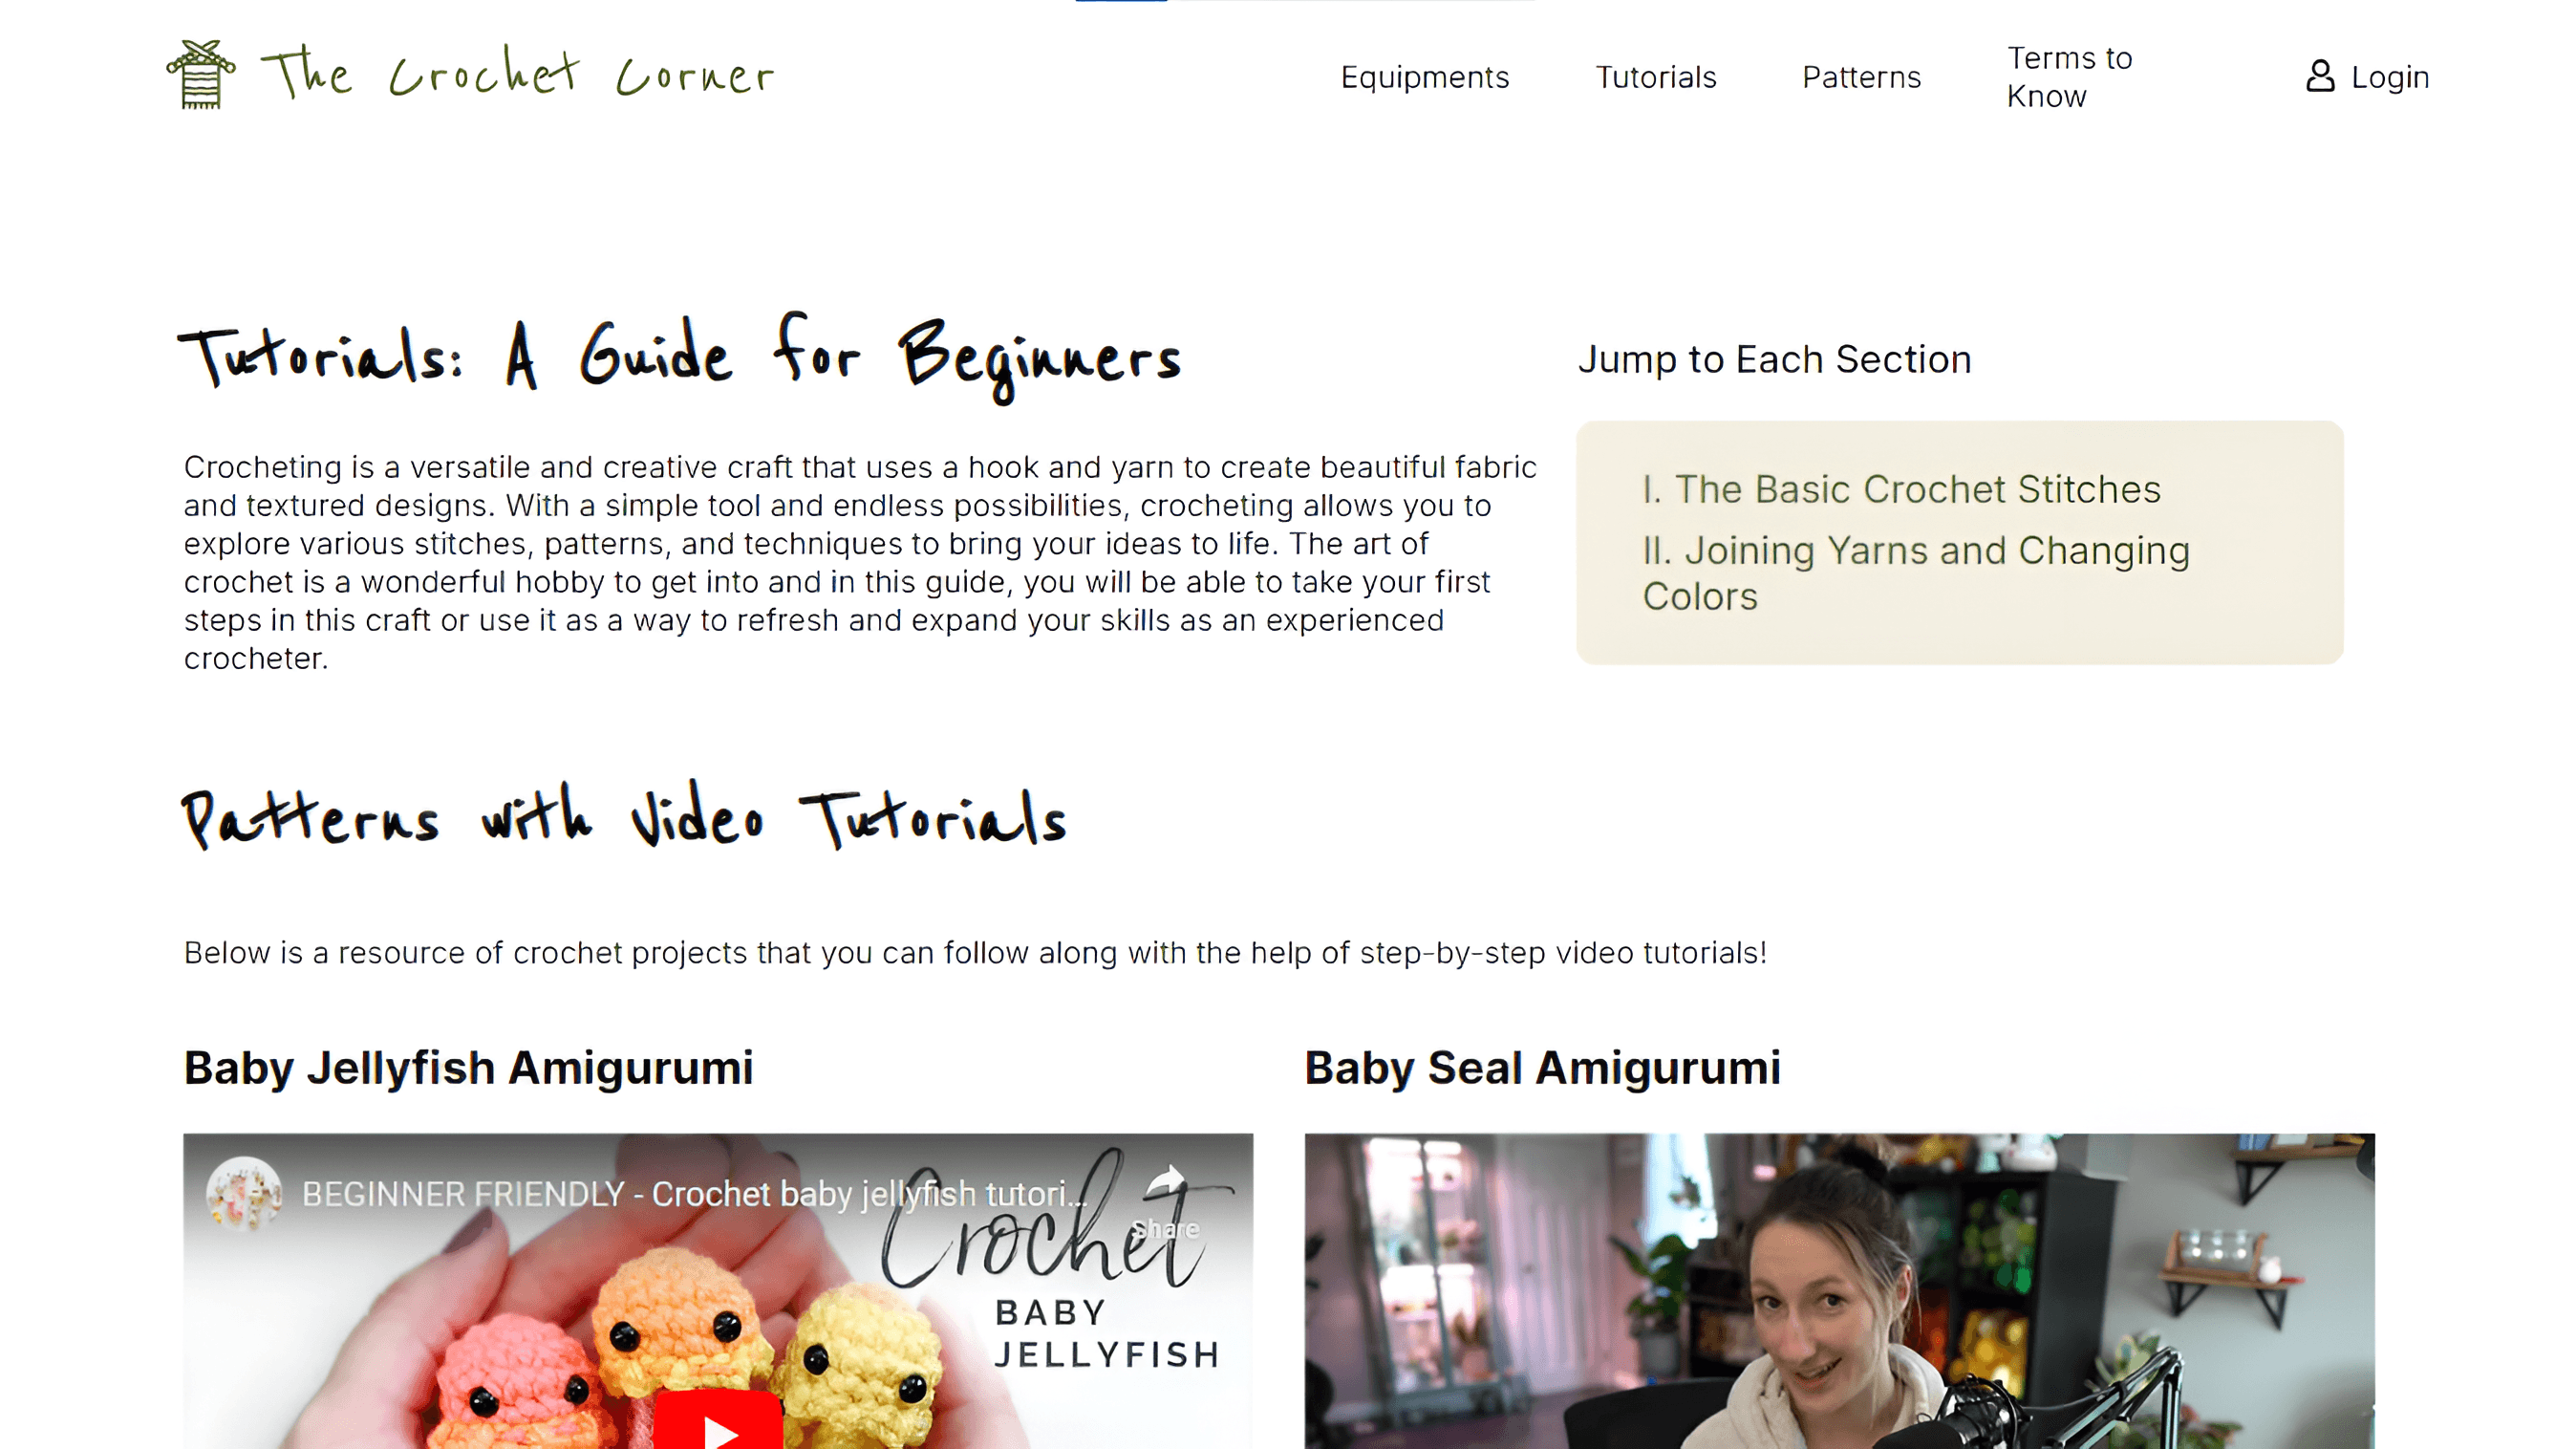Click Tutorials: A Guide for Beginners title
The height and width of the screenshot is (1449, 2576).
tap(680, 357)
